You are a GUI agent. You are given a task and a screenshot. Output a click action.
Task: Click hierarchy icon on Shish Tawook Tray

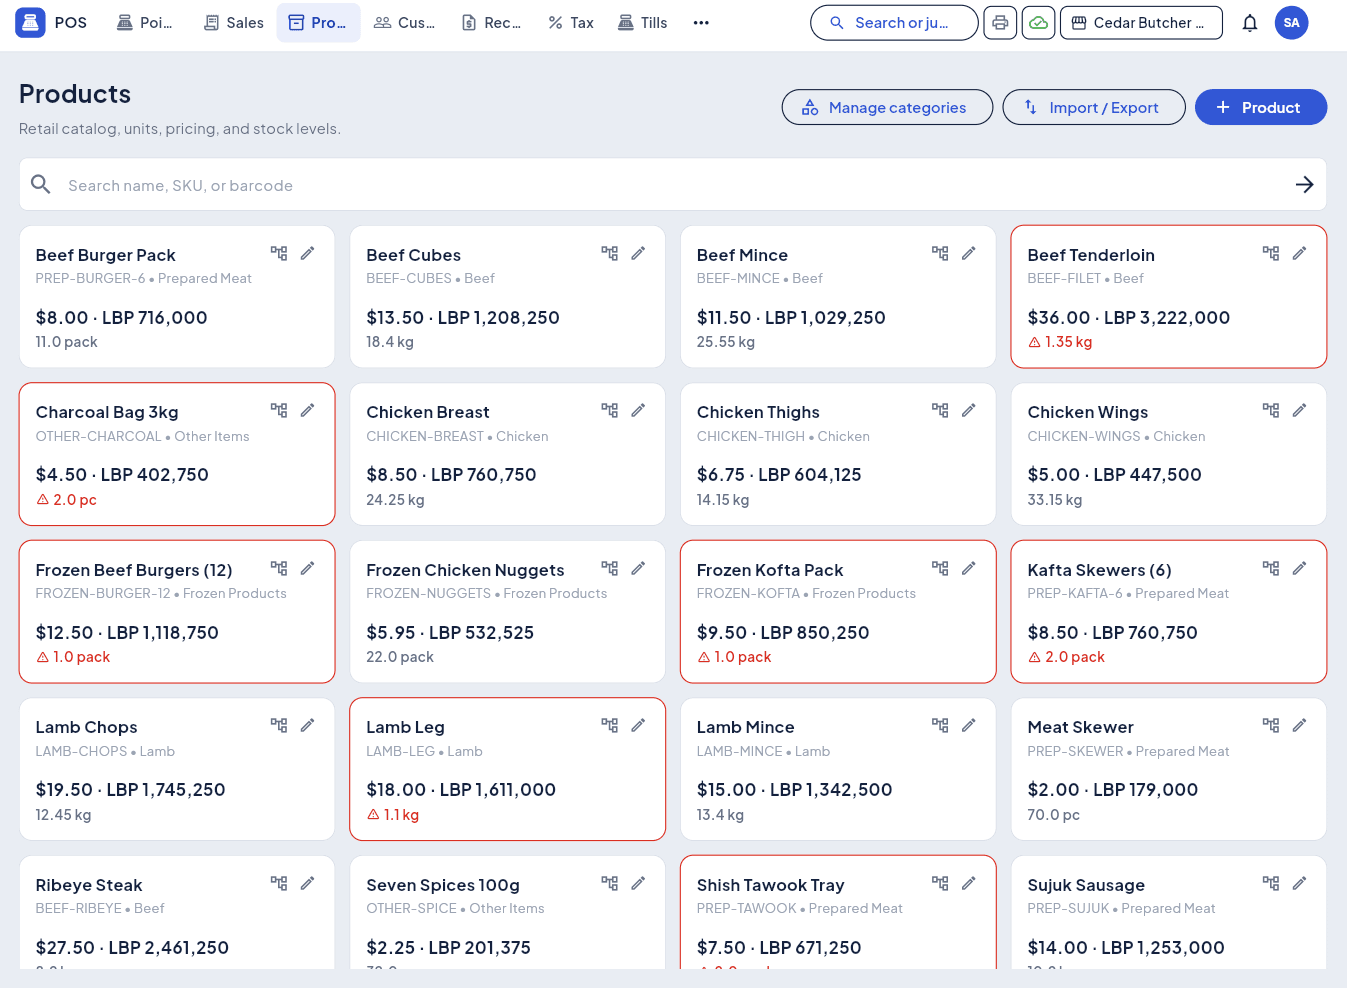940,883
